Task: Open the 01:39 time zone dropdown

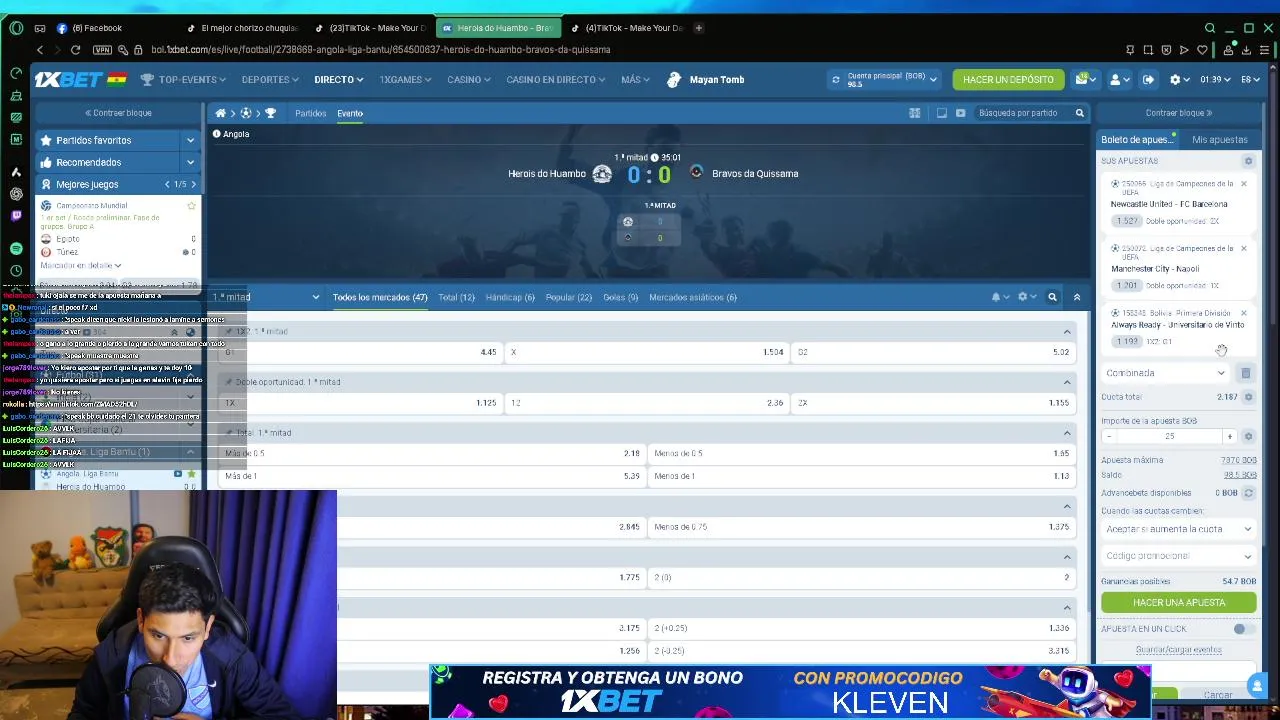Action: 1215,79
